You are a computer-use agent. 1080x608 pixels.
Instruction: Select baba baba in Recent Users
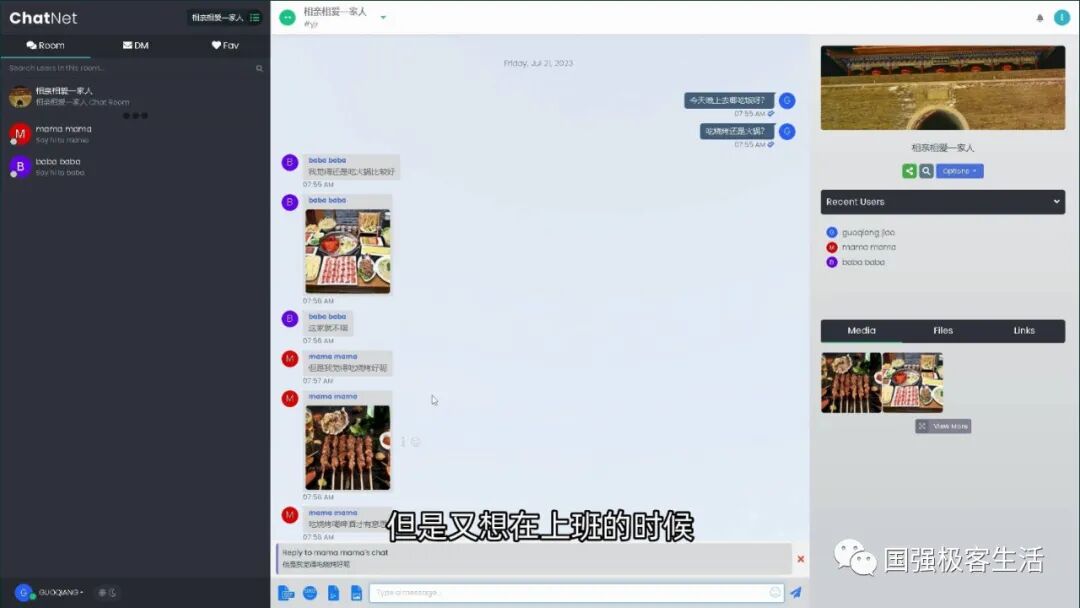[x=855, y=262]
